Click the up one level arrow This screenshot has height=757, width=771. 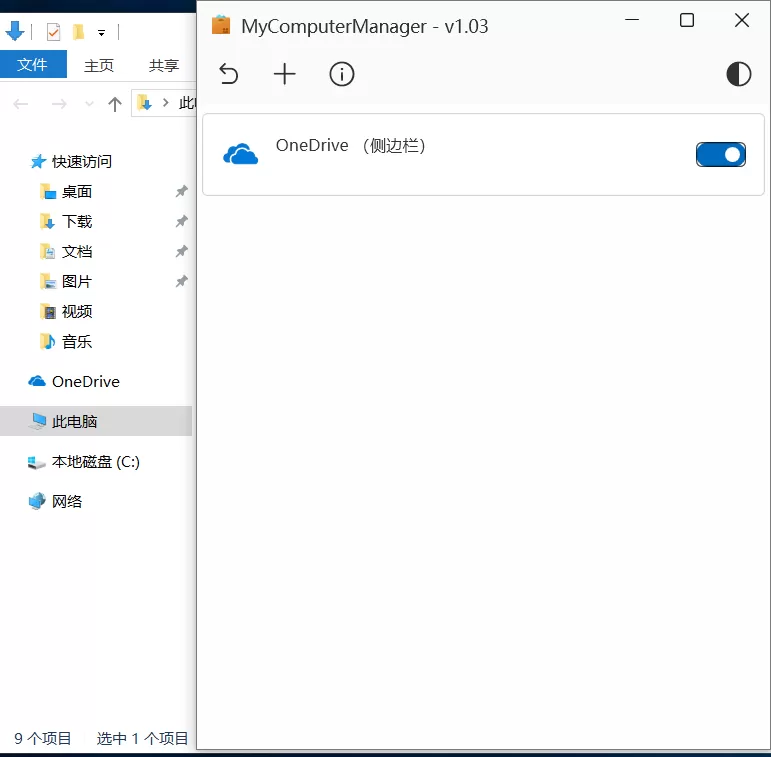pos(115,104)
